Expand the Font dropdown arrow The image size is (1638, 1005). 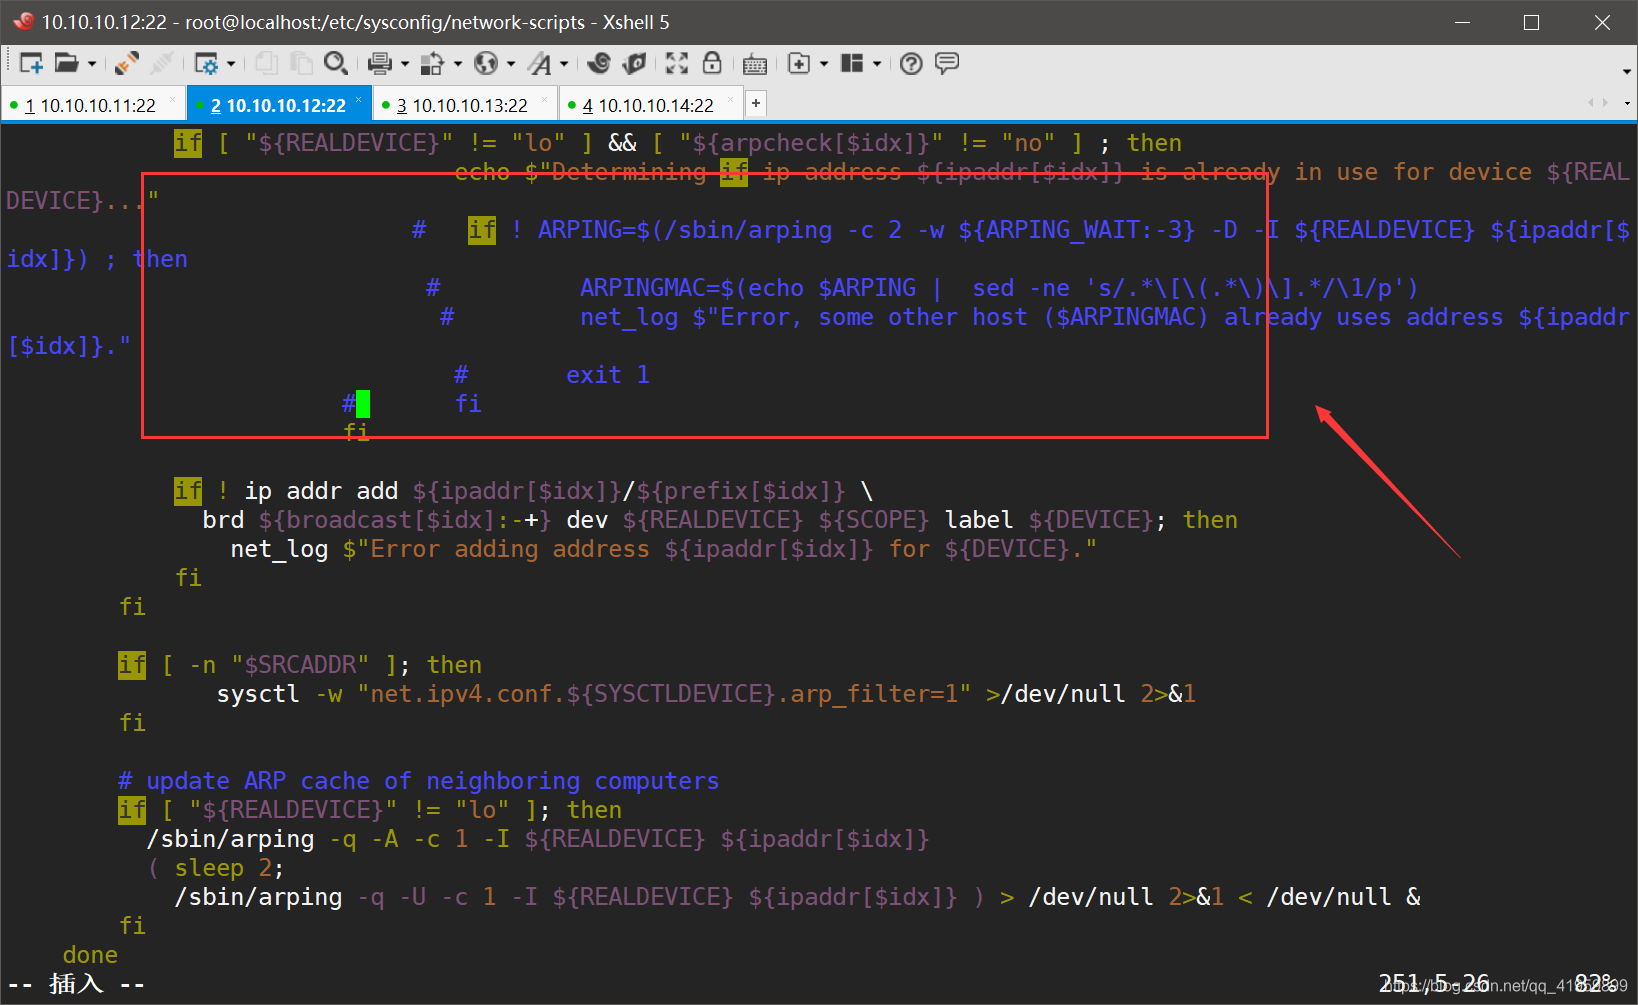[x=564, y=64]
